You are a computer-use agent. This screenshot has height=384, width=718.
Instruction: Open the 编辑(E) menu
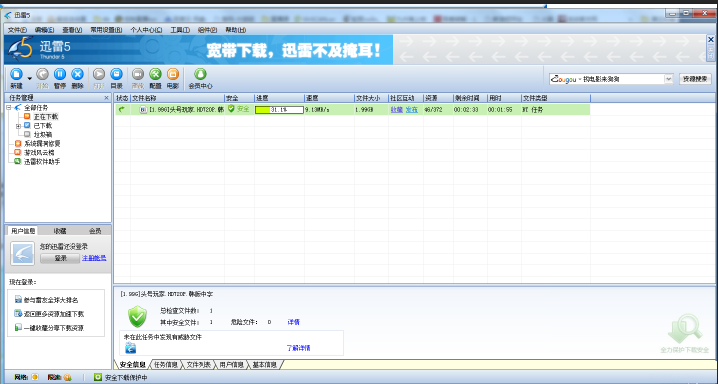(x=44, y=30)
